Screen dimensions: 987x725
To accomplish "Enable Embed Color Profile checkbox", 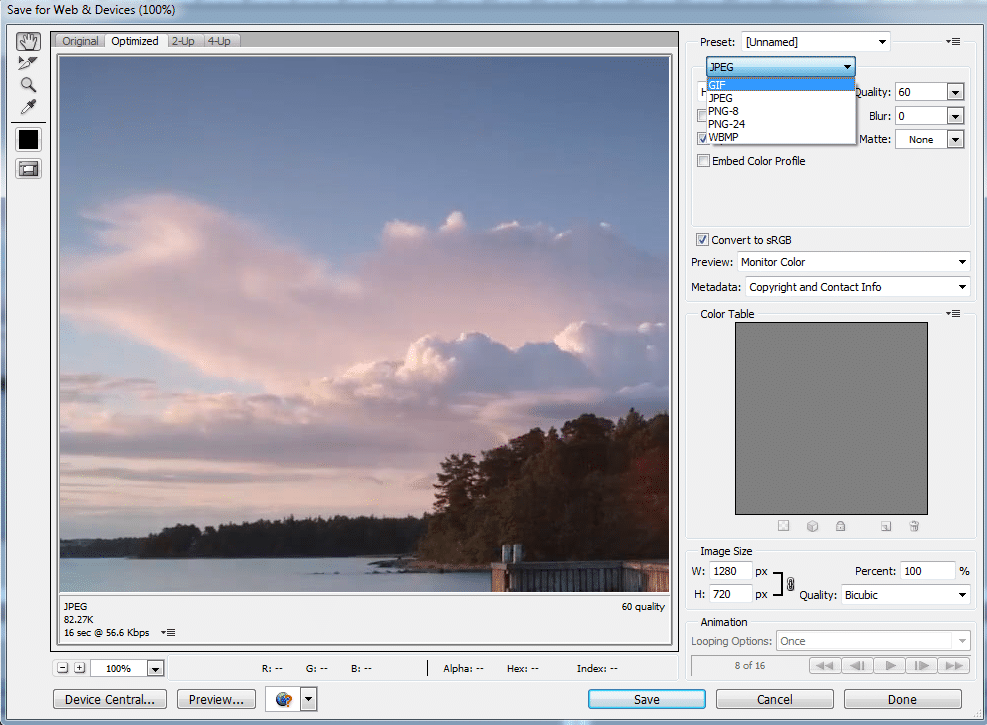I will [704, 161].
